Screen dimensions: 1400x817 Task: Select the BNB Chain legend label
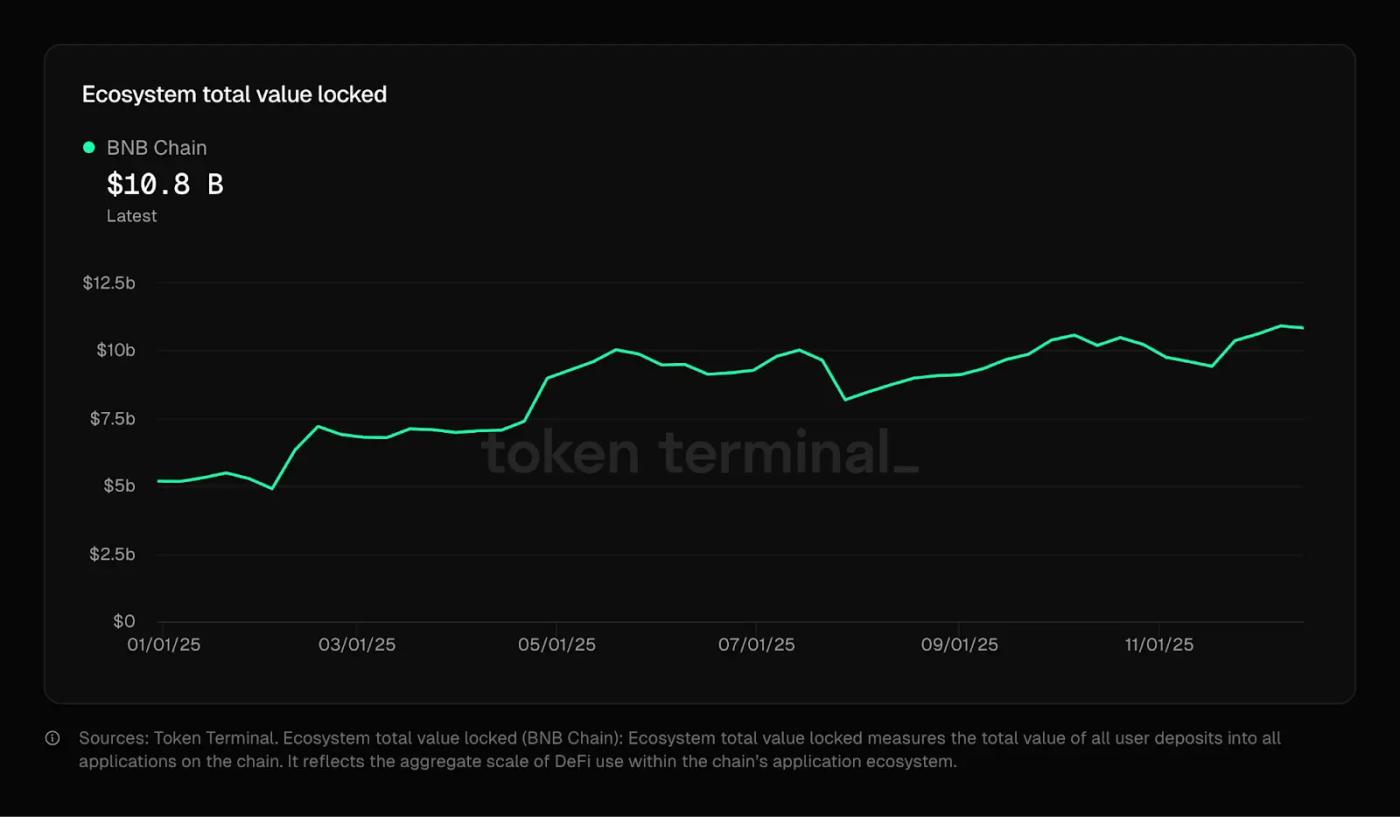[156, 148]
